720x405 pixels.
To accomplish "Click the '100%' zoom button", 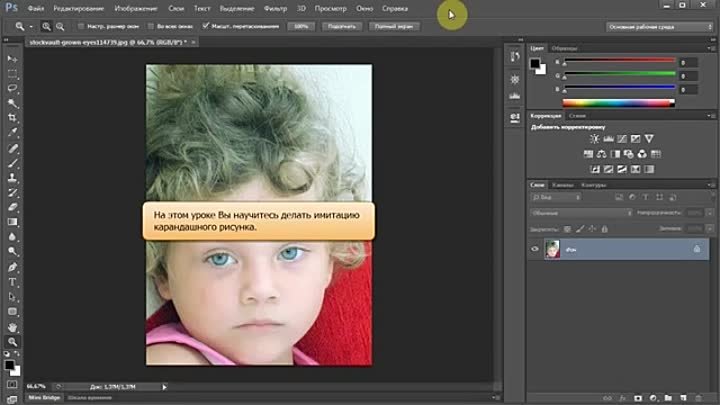I will click(x=301, y=25).
